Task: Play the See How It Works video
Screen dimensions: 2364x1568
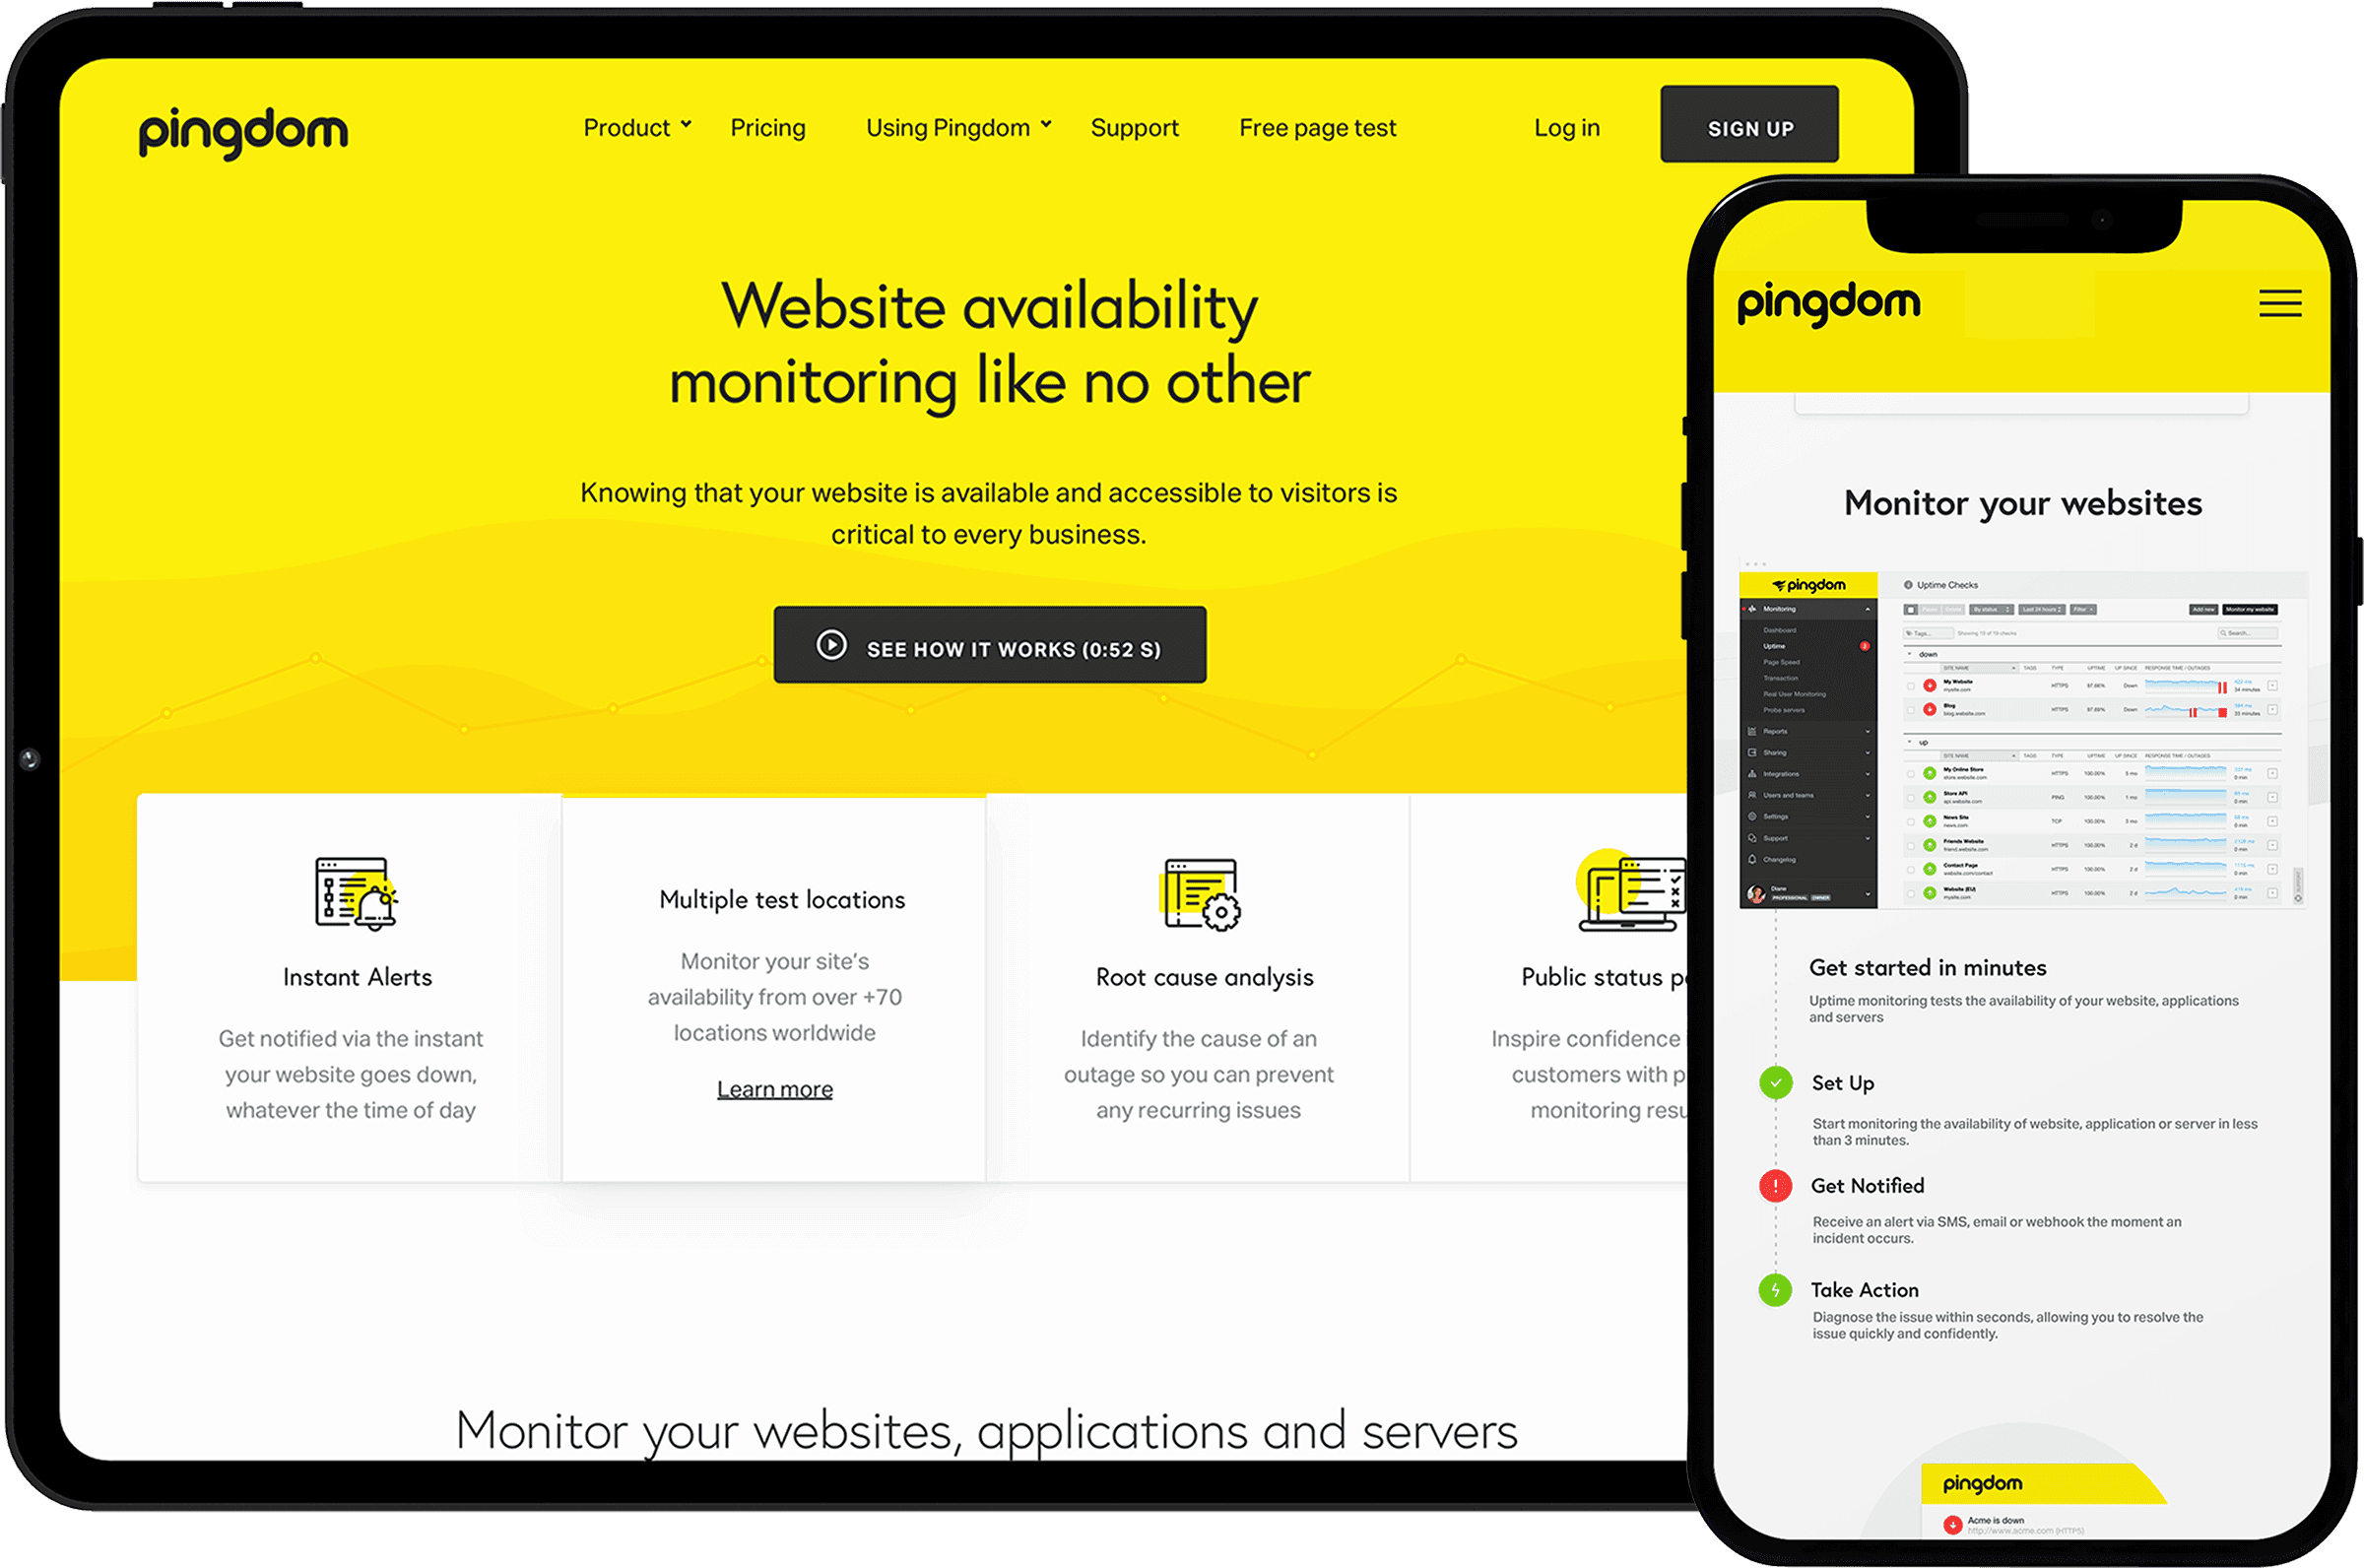Action: click(x=987, y=649)
